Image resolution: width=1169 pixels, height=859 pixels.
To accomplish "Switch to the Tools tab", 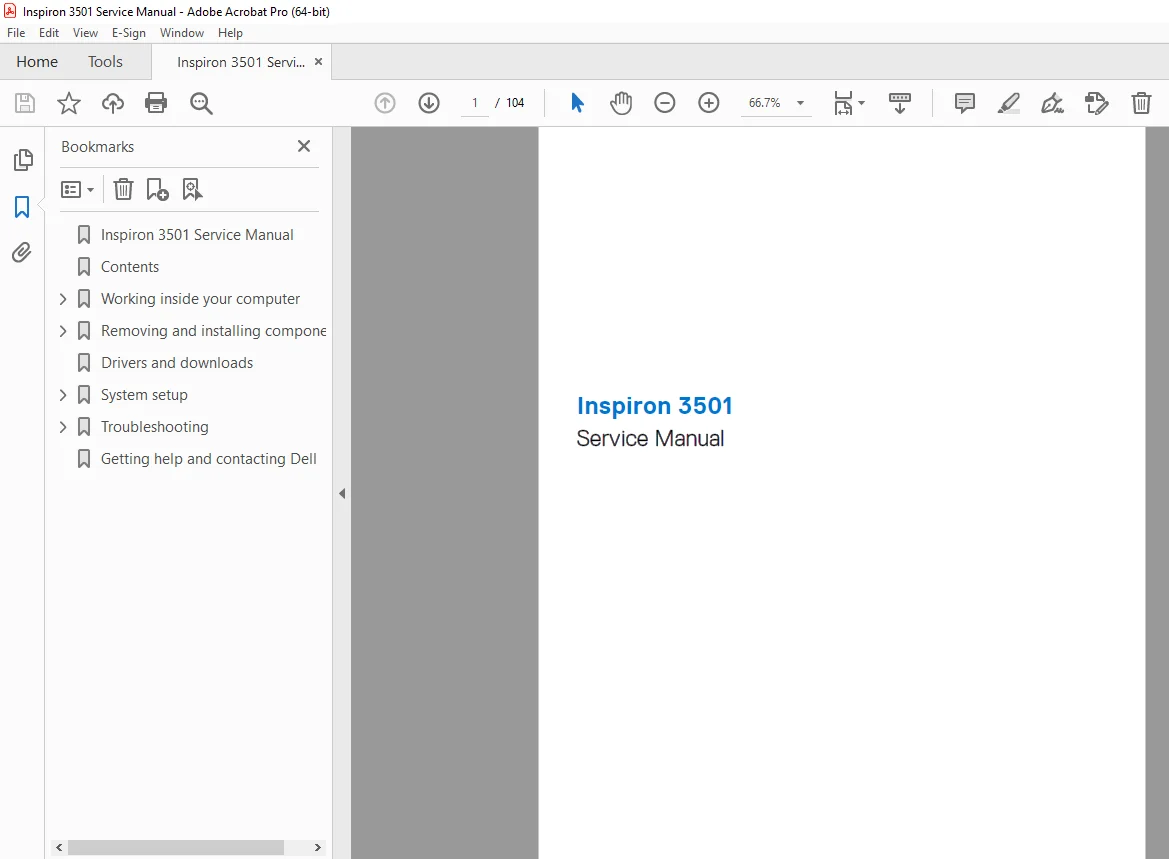I will [x=105, y=62].
